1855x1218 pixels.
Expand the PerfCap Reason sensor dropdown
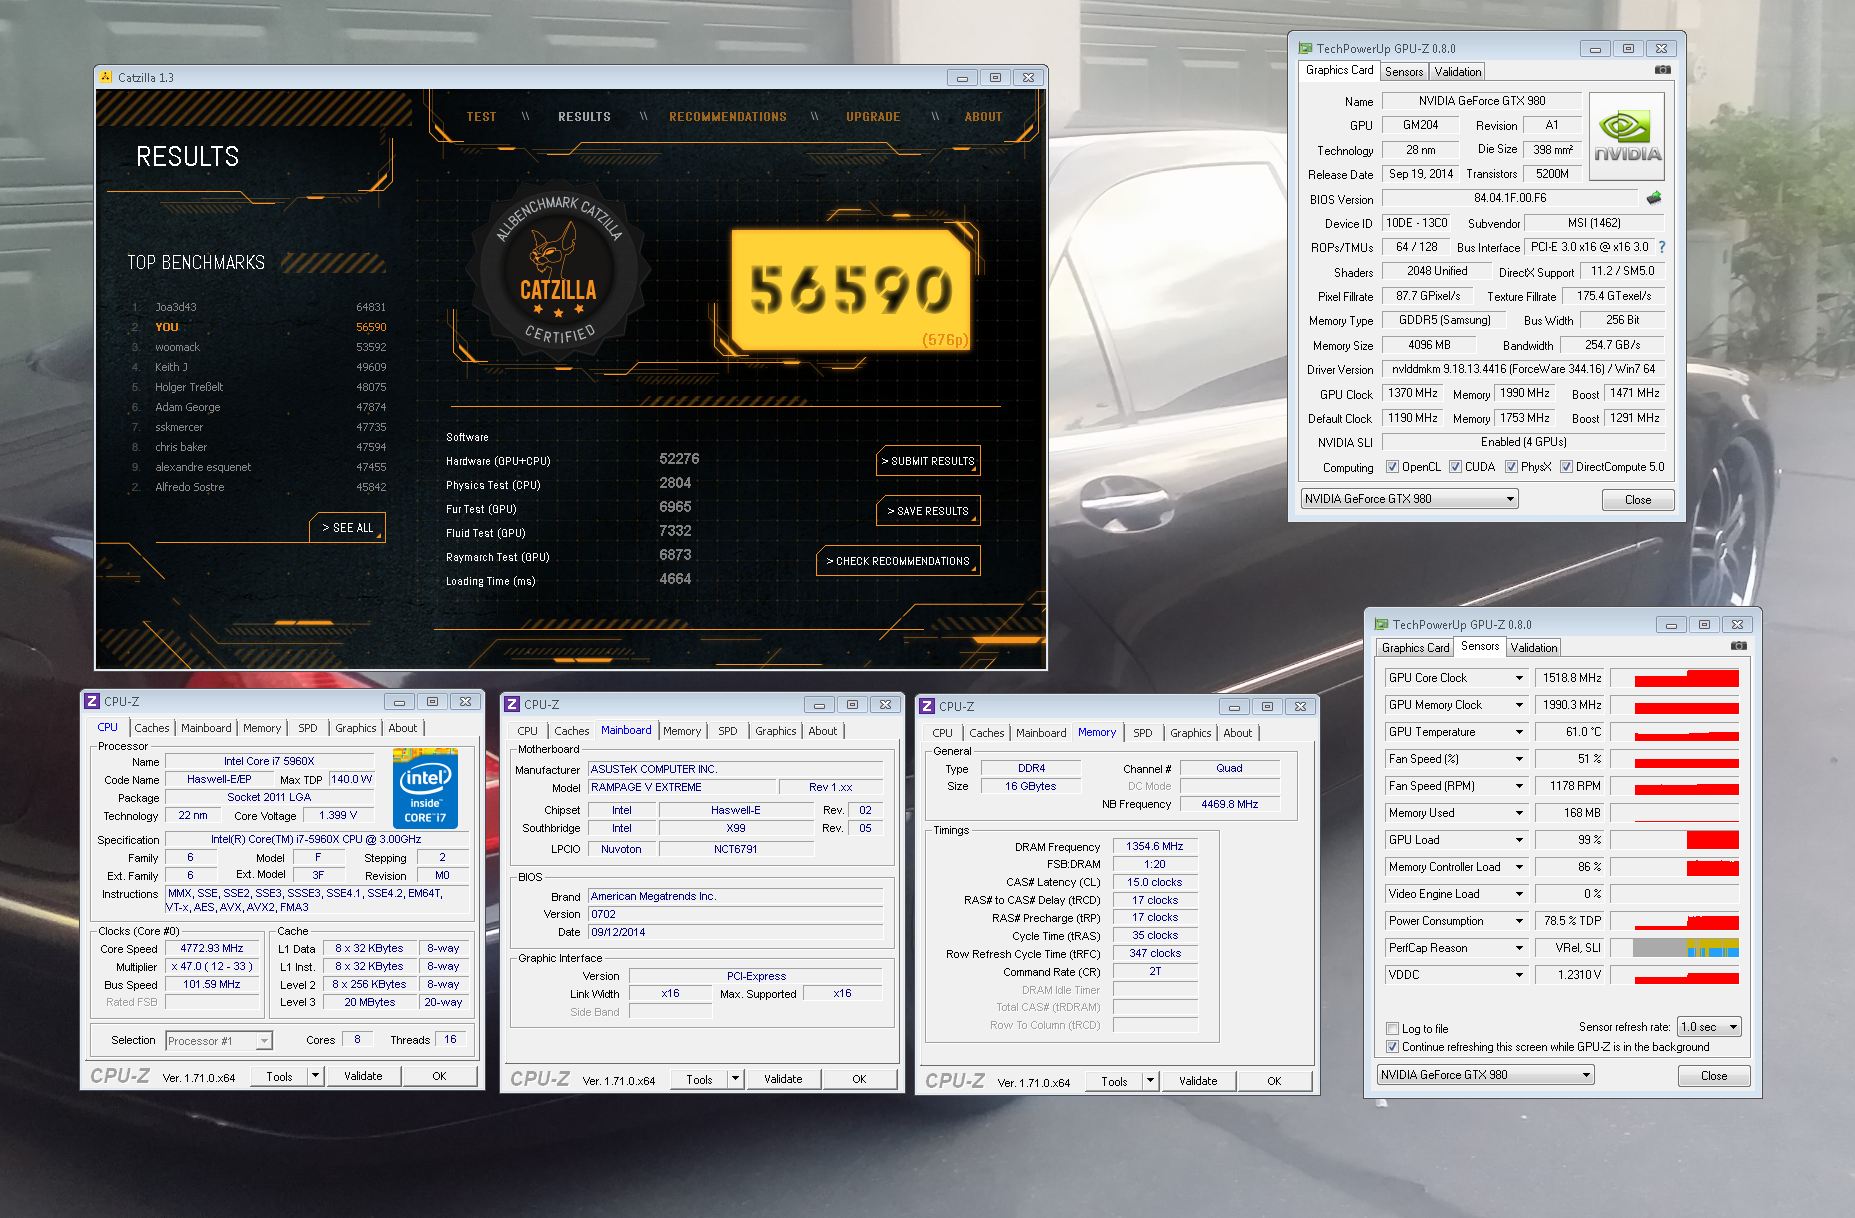tap(1519, 948)
